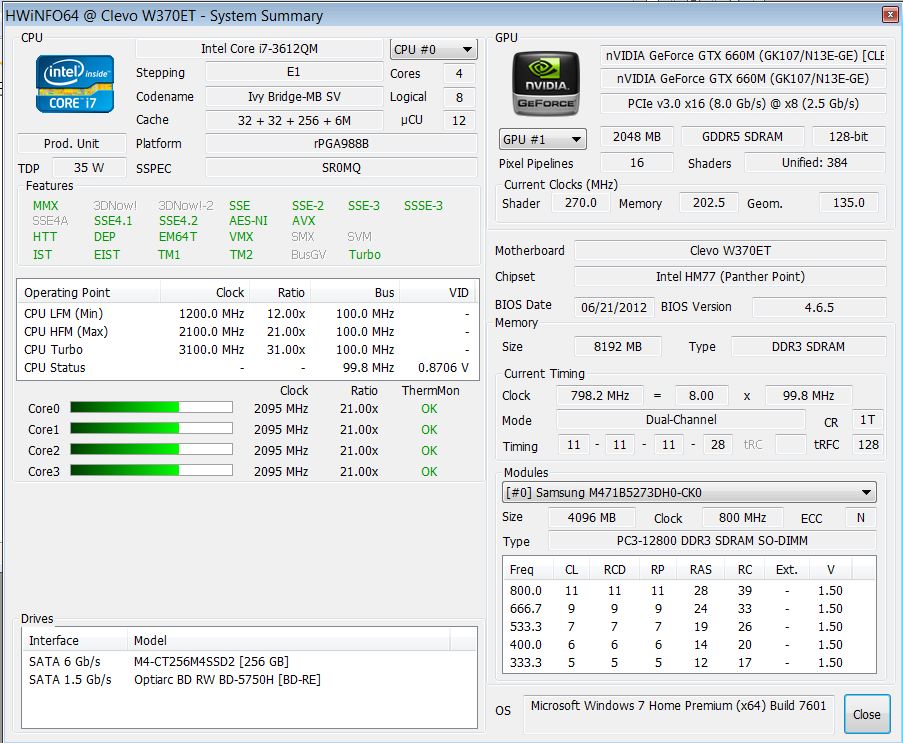Screen dimensions: 903x743
Task: Click the GDDR5 SDRAM field
Action: click(742, 137)
